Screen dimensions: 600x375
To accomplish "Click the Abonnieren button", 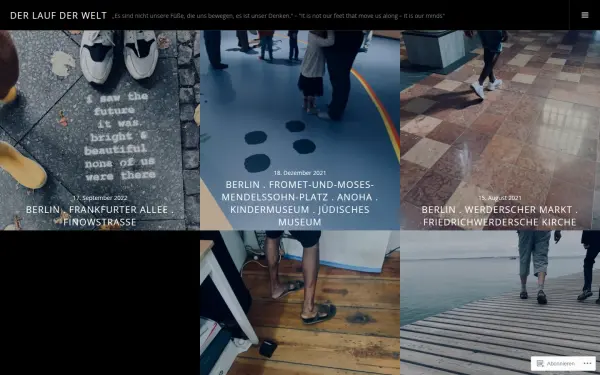I will (556, 364).
